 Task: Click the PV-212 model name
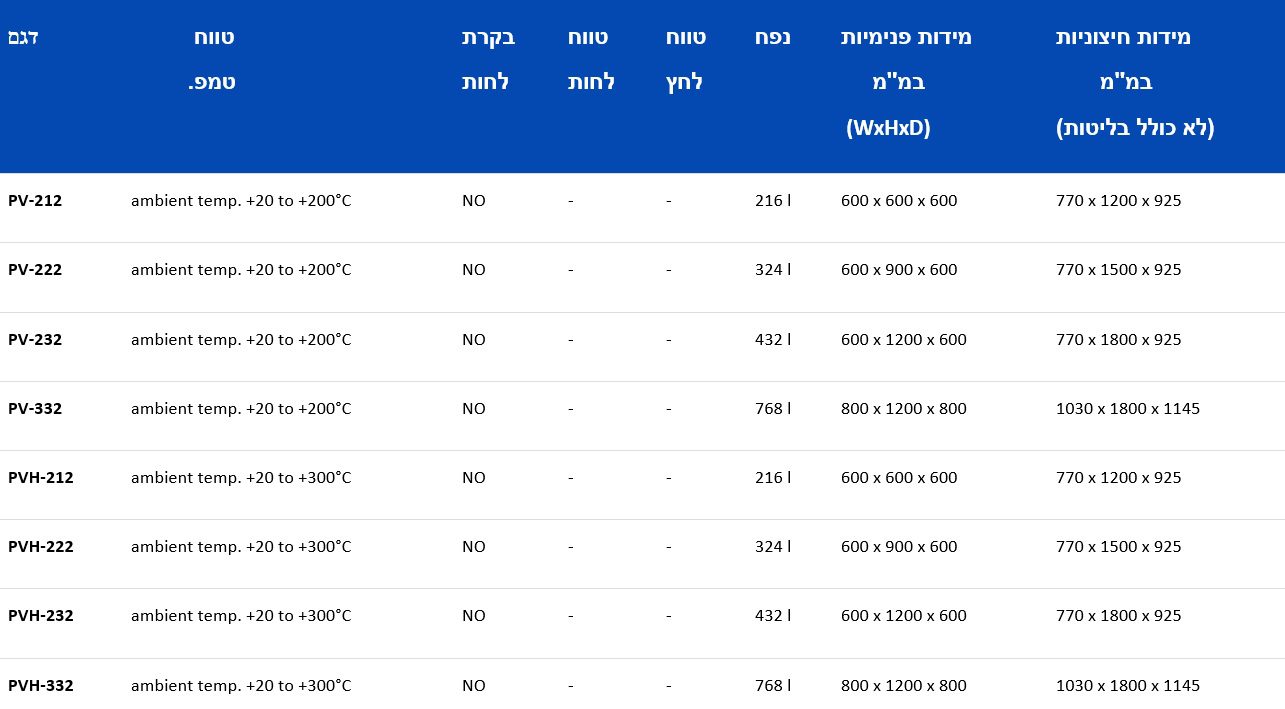click(35, 201)
